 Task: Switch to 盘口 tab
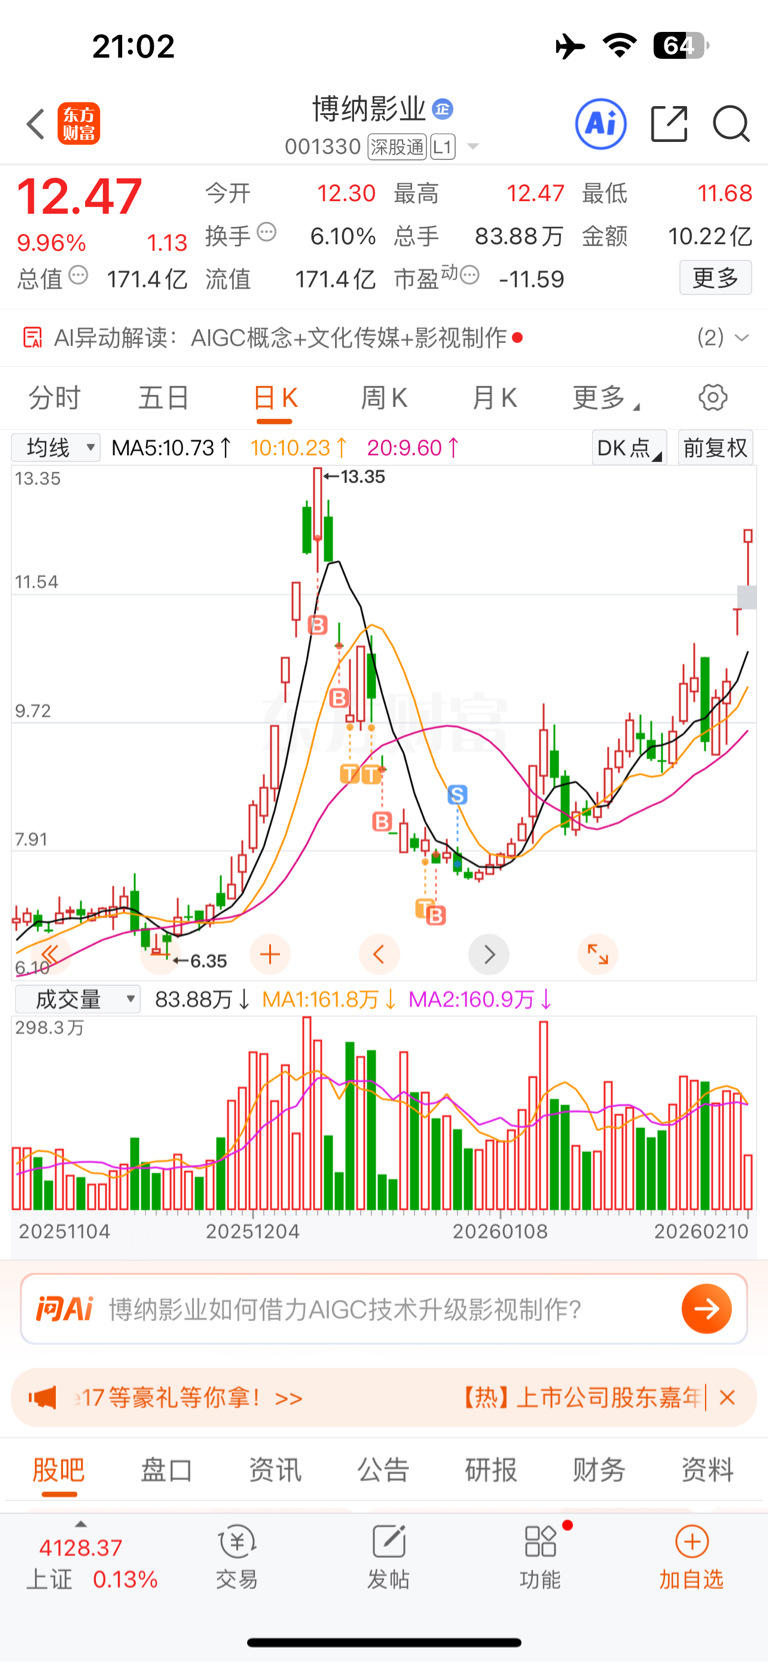166,1470
